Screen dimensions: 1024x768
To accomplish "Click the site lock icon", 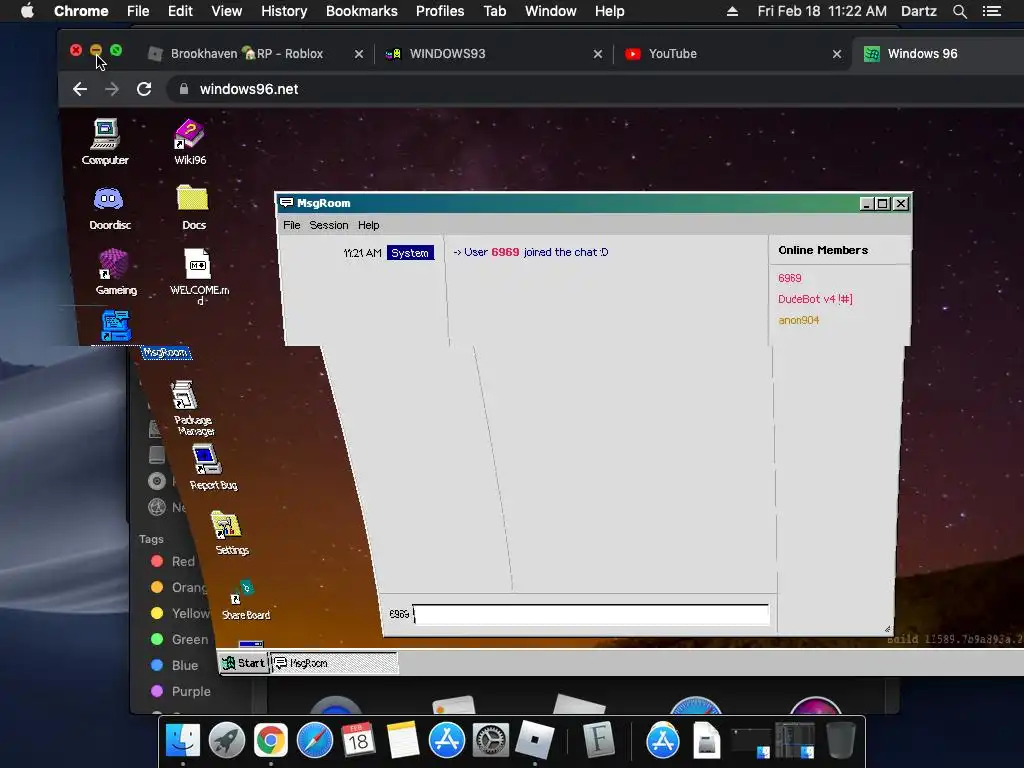I will coord(184,89).
